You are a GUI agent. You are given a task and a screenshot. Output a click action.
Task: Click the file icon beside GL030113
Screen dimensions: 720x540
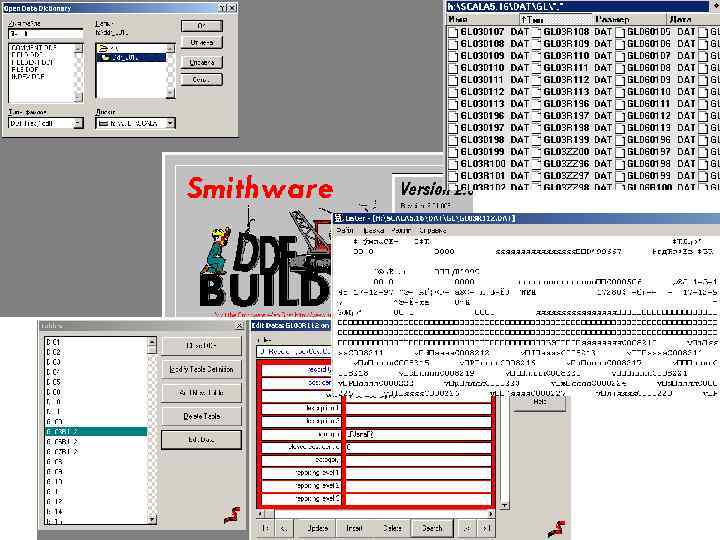coord(453,104)
